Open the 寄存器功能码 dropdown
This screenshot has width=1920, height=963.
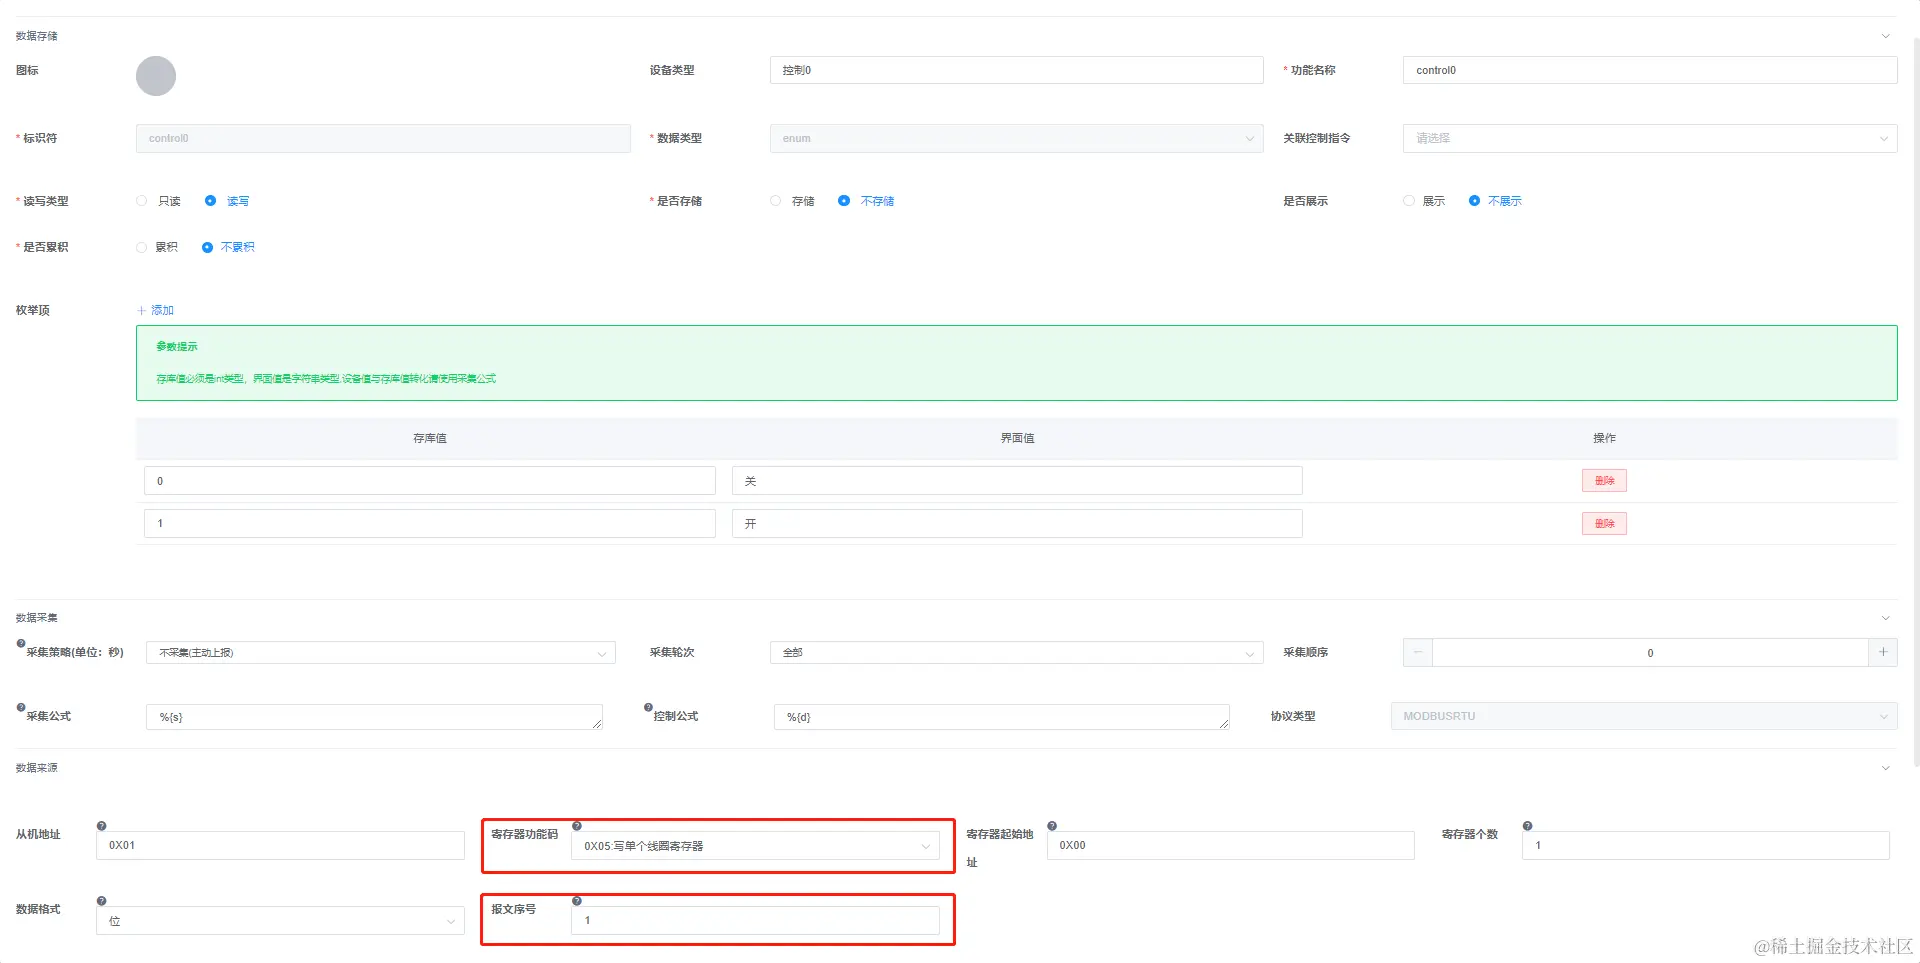(x=755, y=846)
